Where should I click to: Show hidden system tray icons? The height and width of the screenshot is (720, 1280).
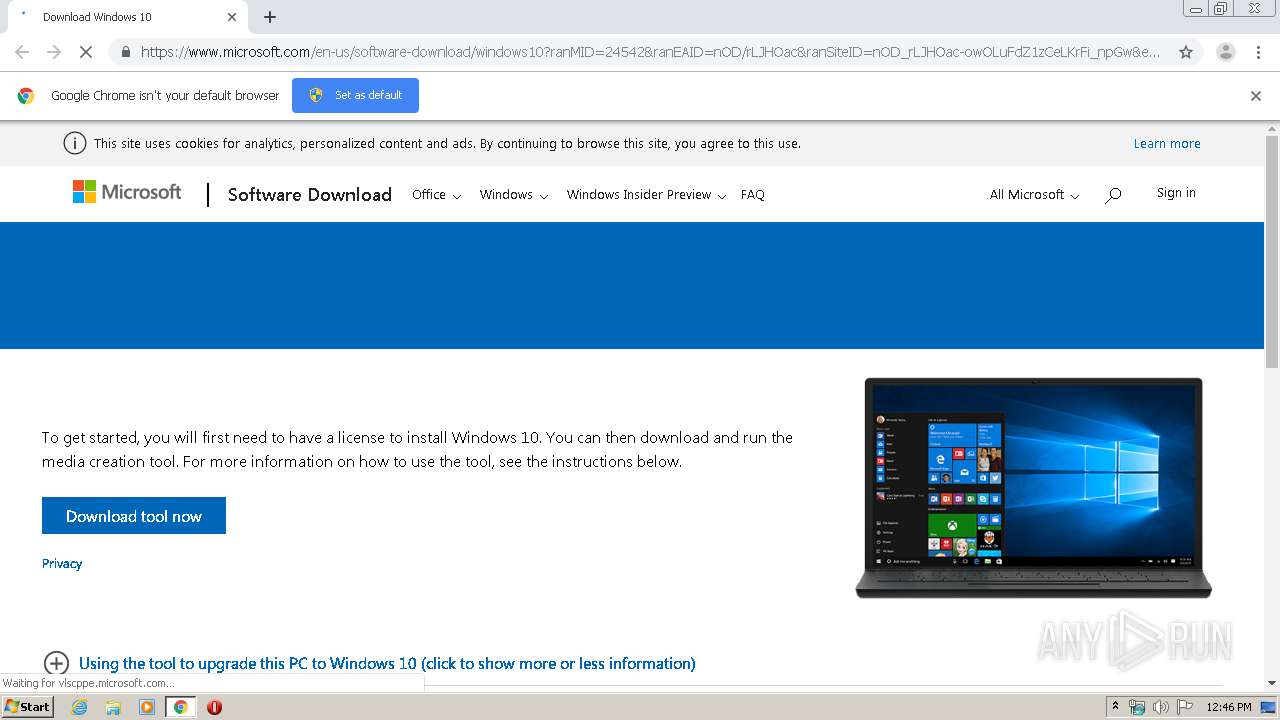pyautogui.click(x=1115, y=707)
